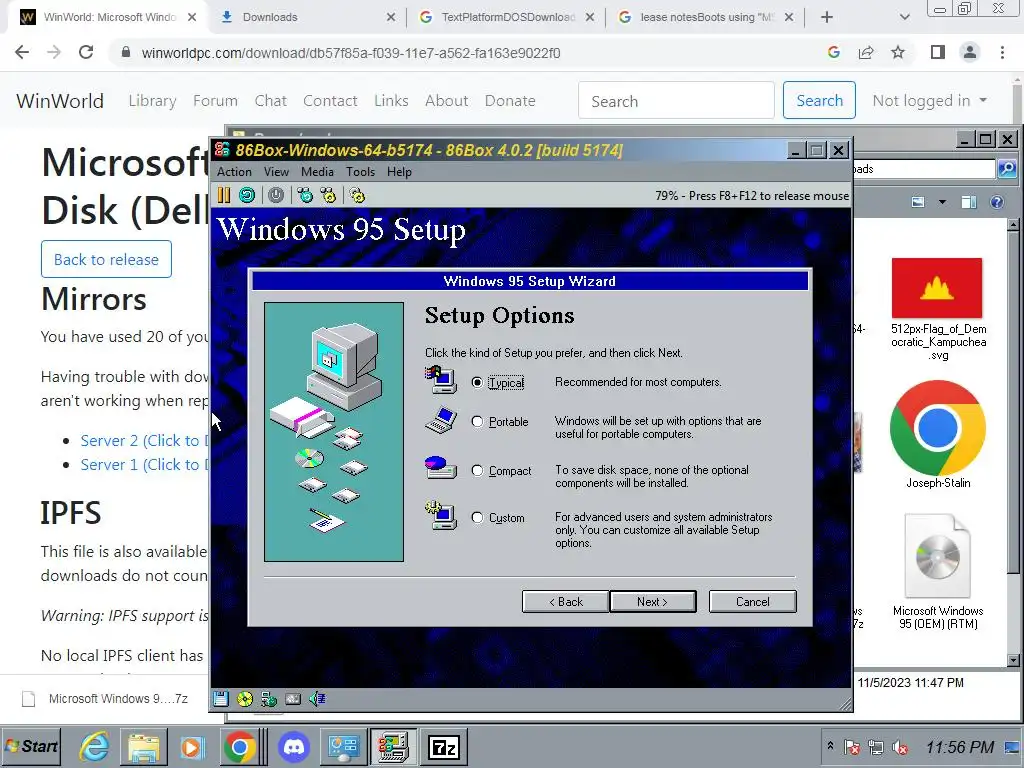This screenshot has width=1024, height=768.
Task: Open the WinWorld Library link
Action: [152, 101]
